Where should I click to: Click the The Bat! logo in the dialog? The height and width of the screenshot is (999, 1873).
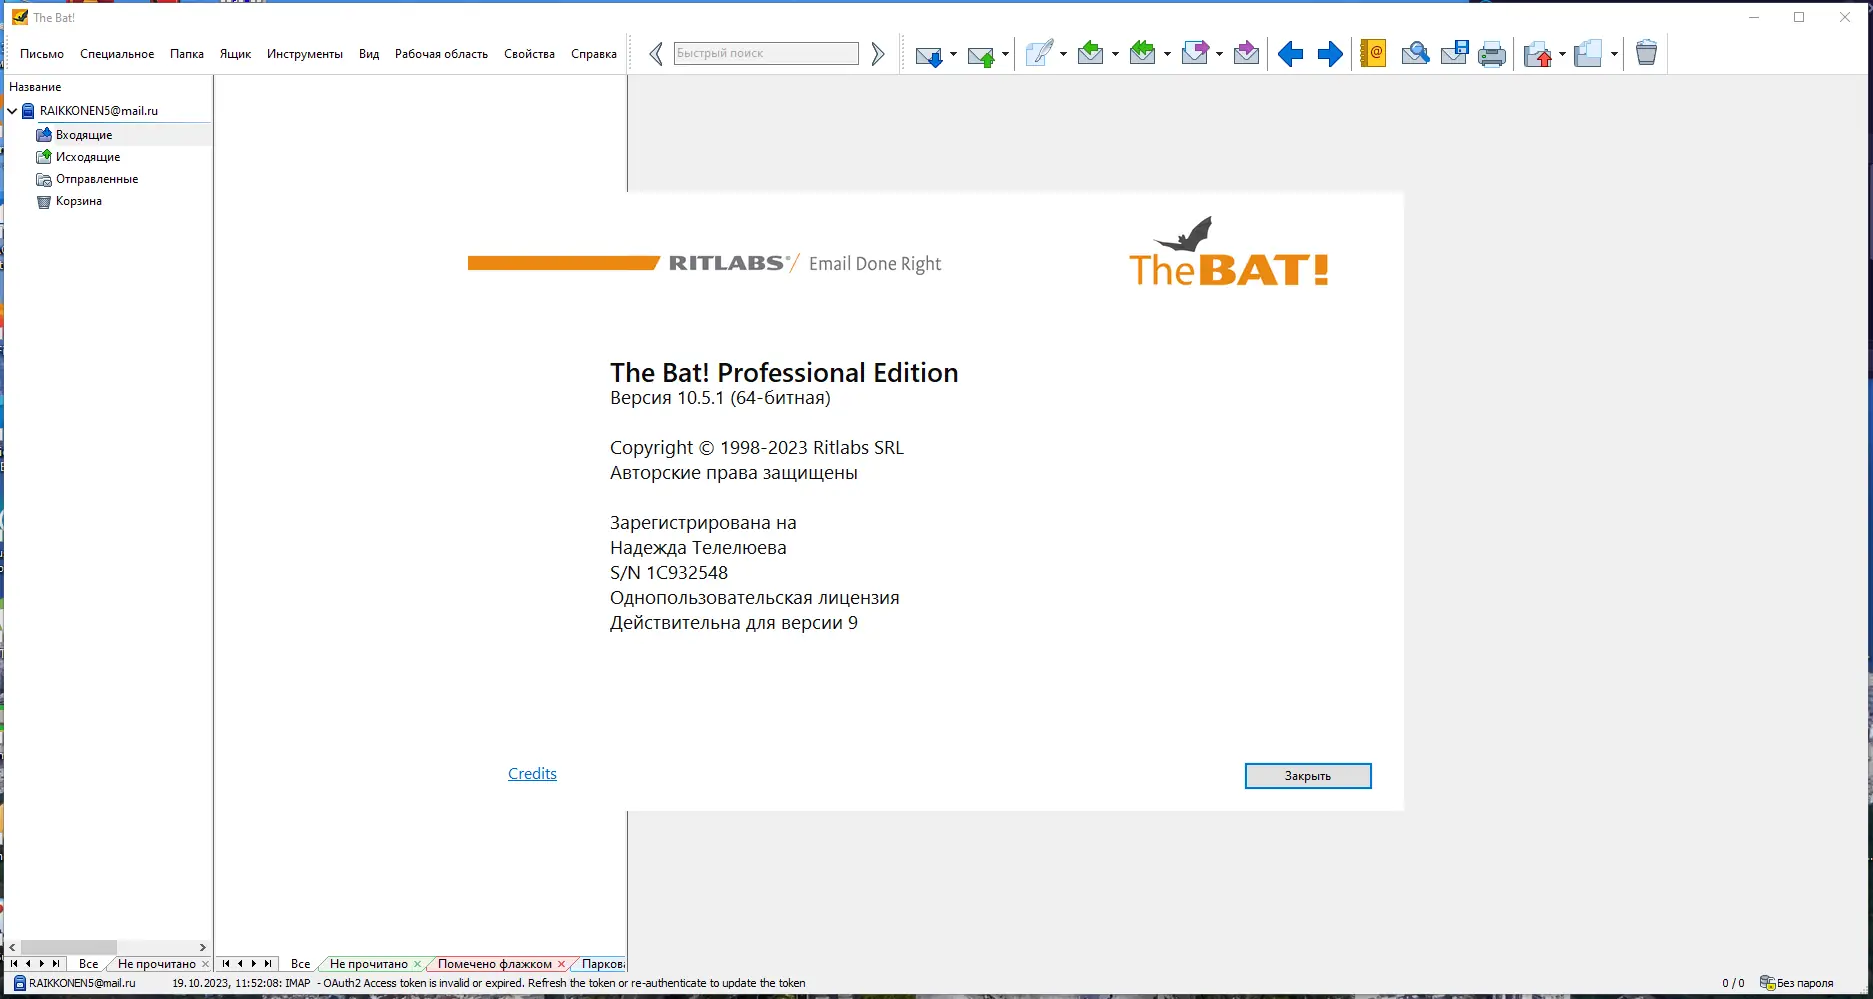click(x=1229, y=252)
